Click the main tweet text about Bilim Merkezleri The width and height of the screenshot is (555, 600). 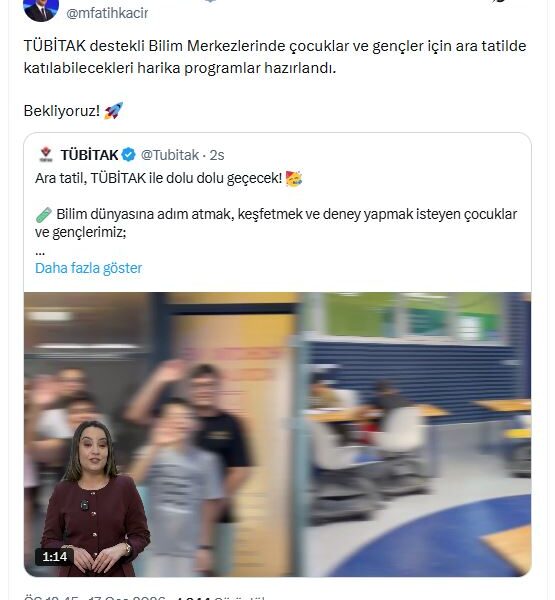pos(275,57)
